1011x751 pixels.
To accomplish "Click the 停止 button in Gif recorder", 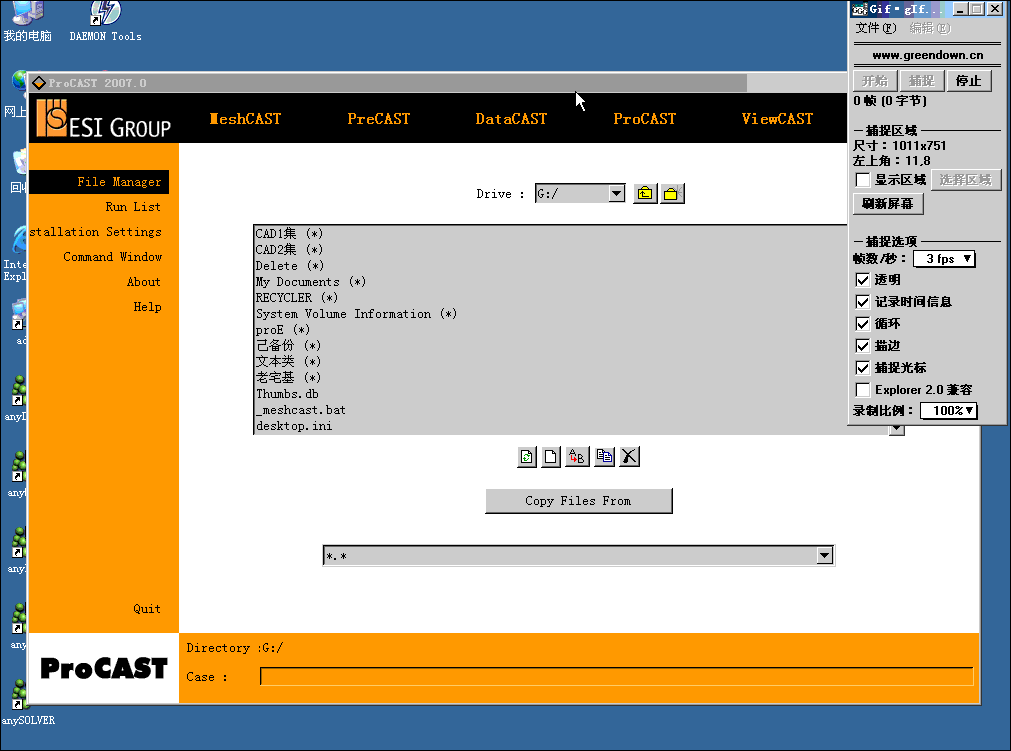I will (968, 81).
